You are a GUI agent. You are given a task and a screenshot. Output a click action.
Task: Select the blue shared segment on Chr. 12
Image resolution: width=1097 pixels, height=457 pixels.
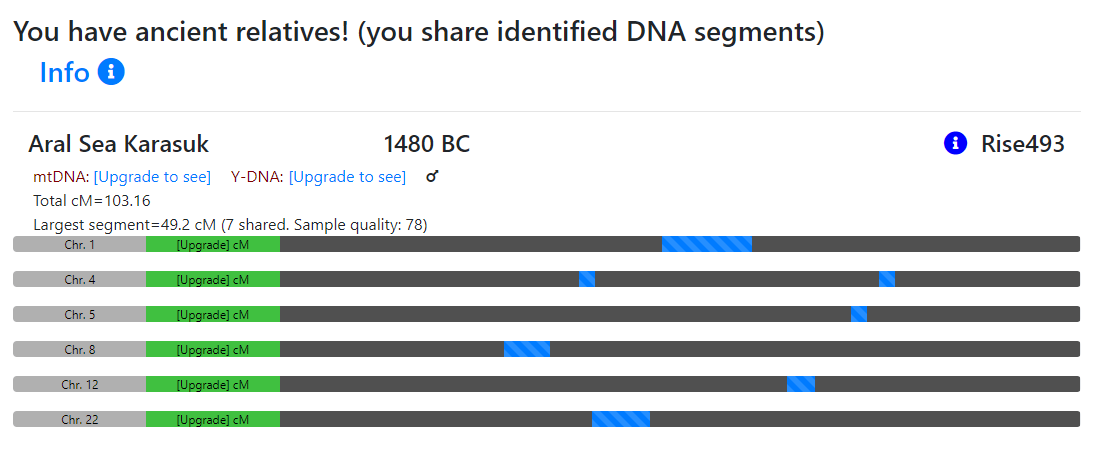pyautogui.click(x=801, y=384)
